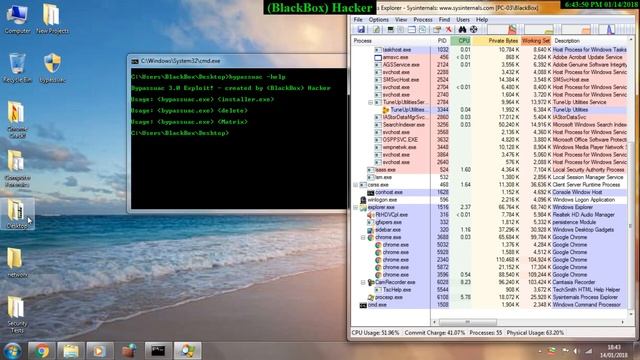The width and height of the screenshot is (640, 360).
Task: Open the Find menu
Action: (444, 20)
